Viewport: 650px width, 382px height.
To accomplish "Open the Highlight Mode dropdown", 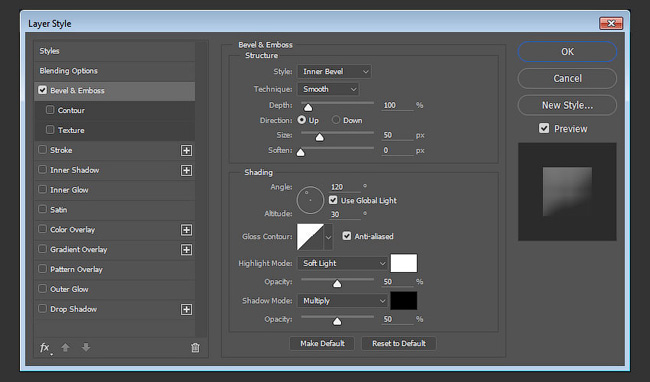I will point(342,263).
